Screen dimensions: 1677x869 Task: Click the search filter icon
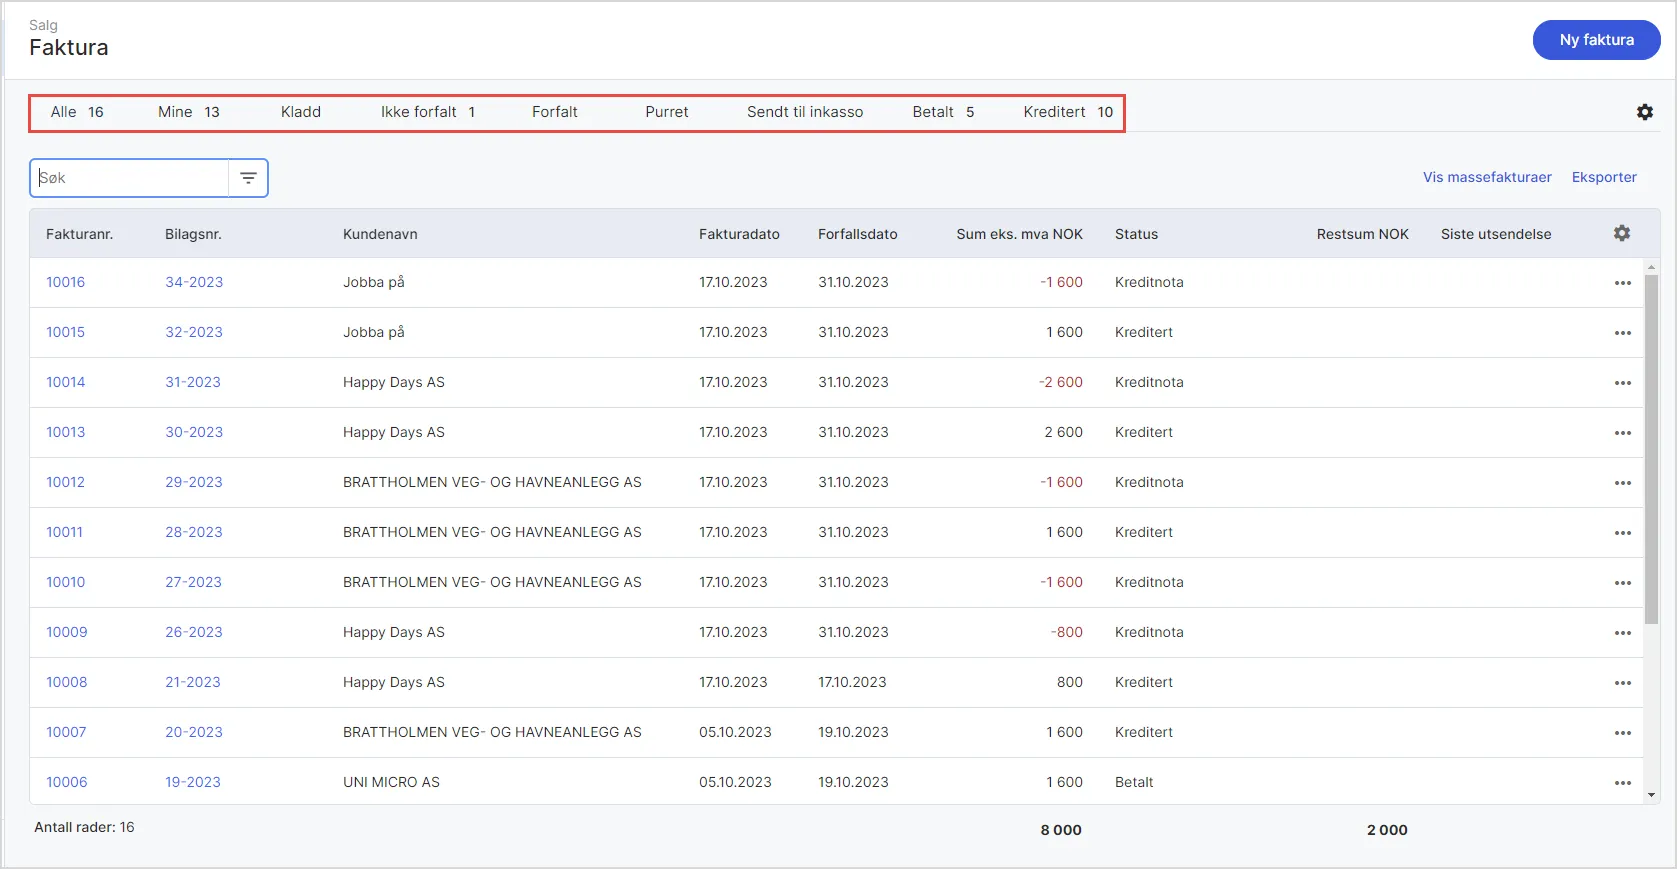[248, 178]
